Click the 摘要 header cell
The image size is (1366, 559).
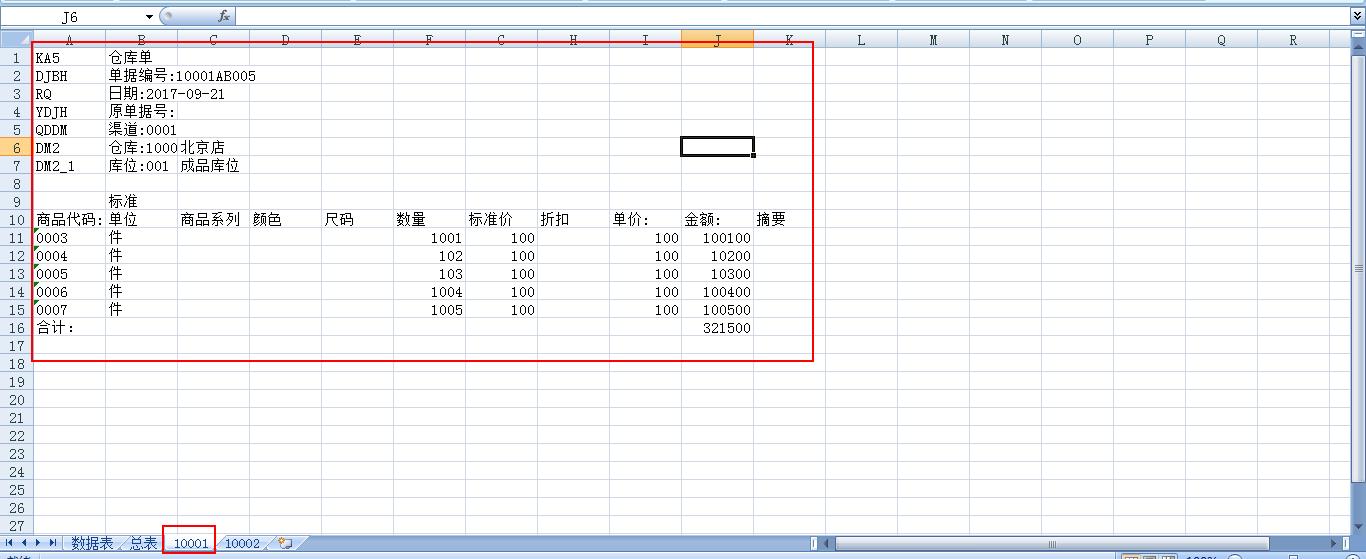[x=789, y=219]
